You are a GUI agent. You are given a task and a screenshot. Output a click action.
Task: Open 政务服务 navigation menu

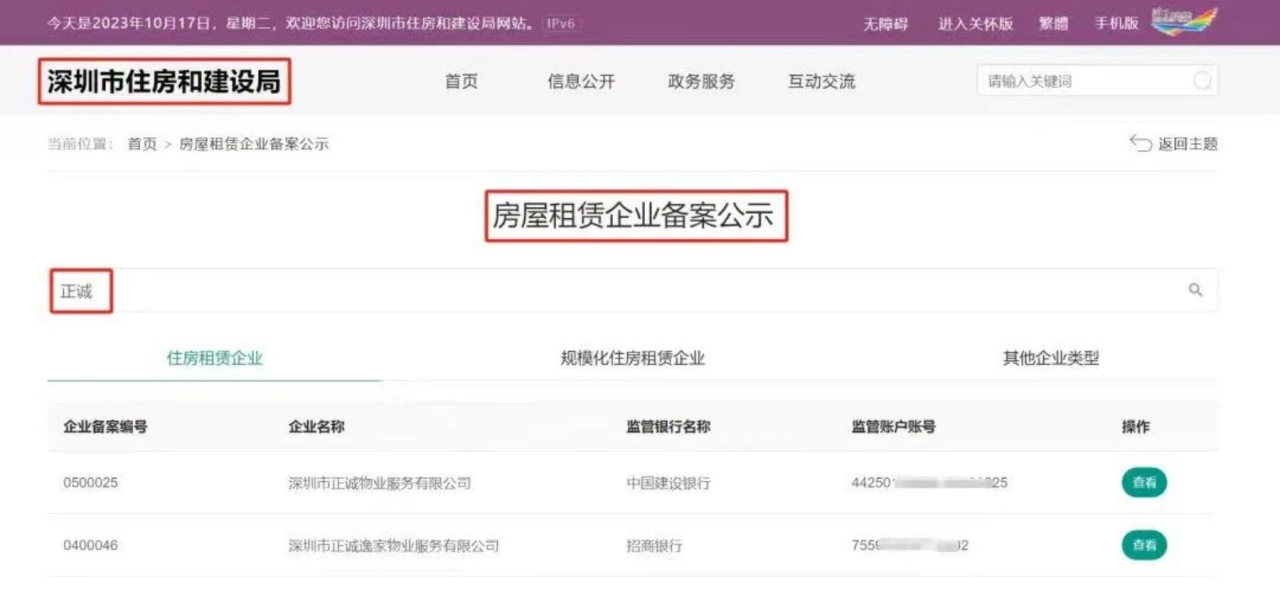pos(701,82)
